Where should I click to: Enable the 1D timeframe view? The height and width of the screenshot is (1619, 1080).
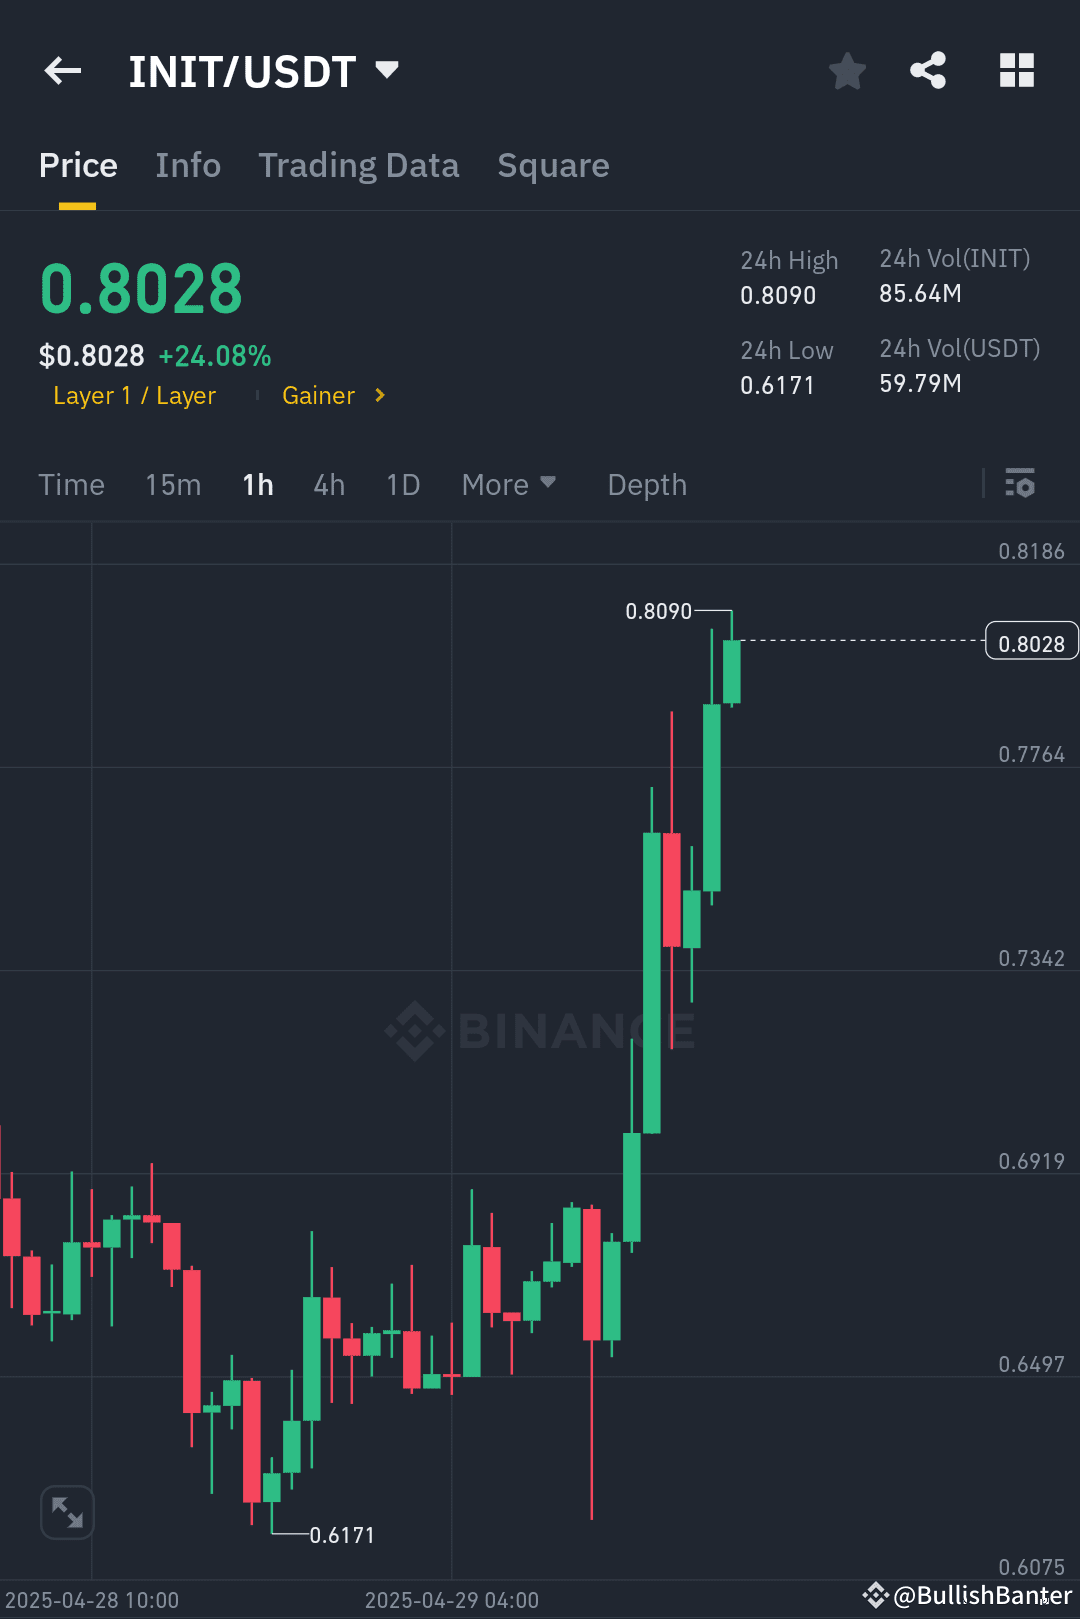(402, 484)
